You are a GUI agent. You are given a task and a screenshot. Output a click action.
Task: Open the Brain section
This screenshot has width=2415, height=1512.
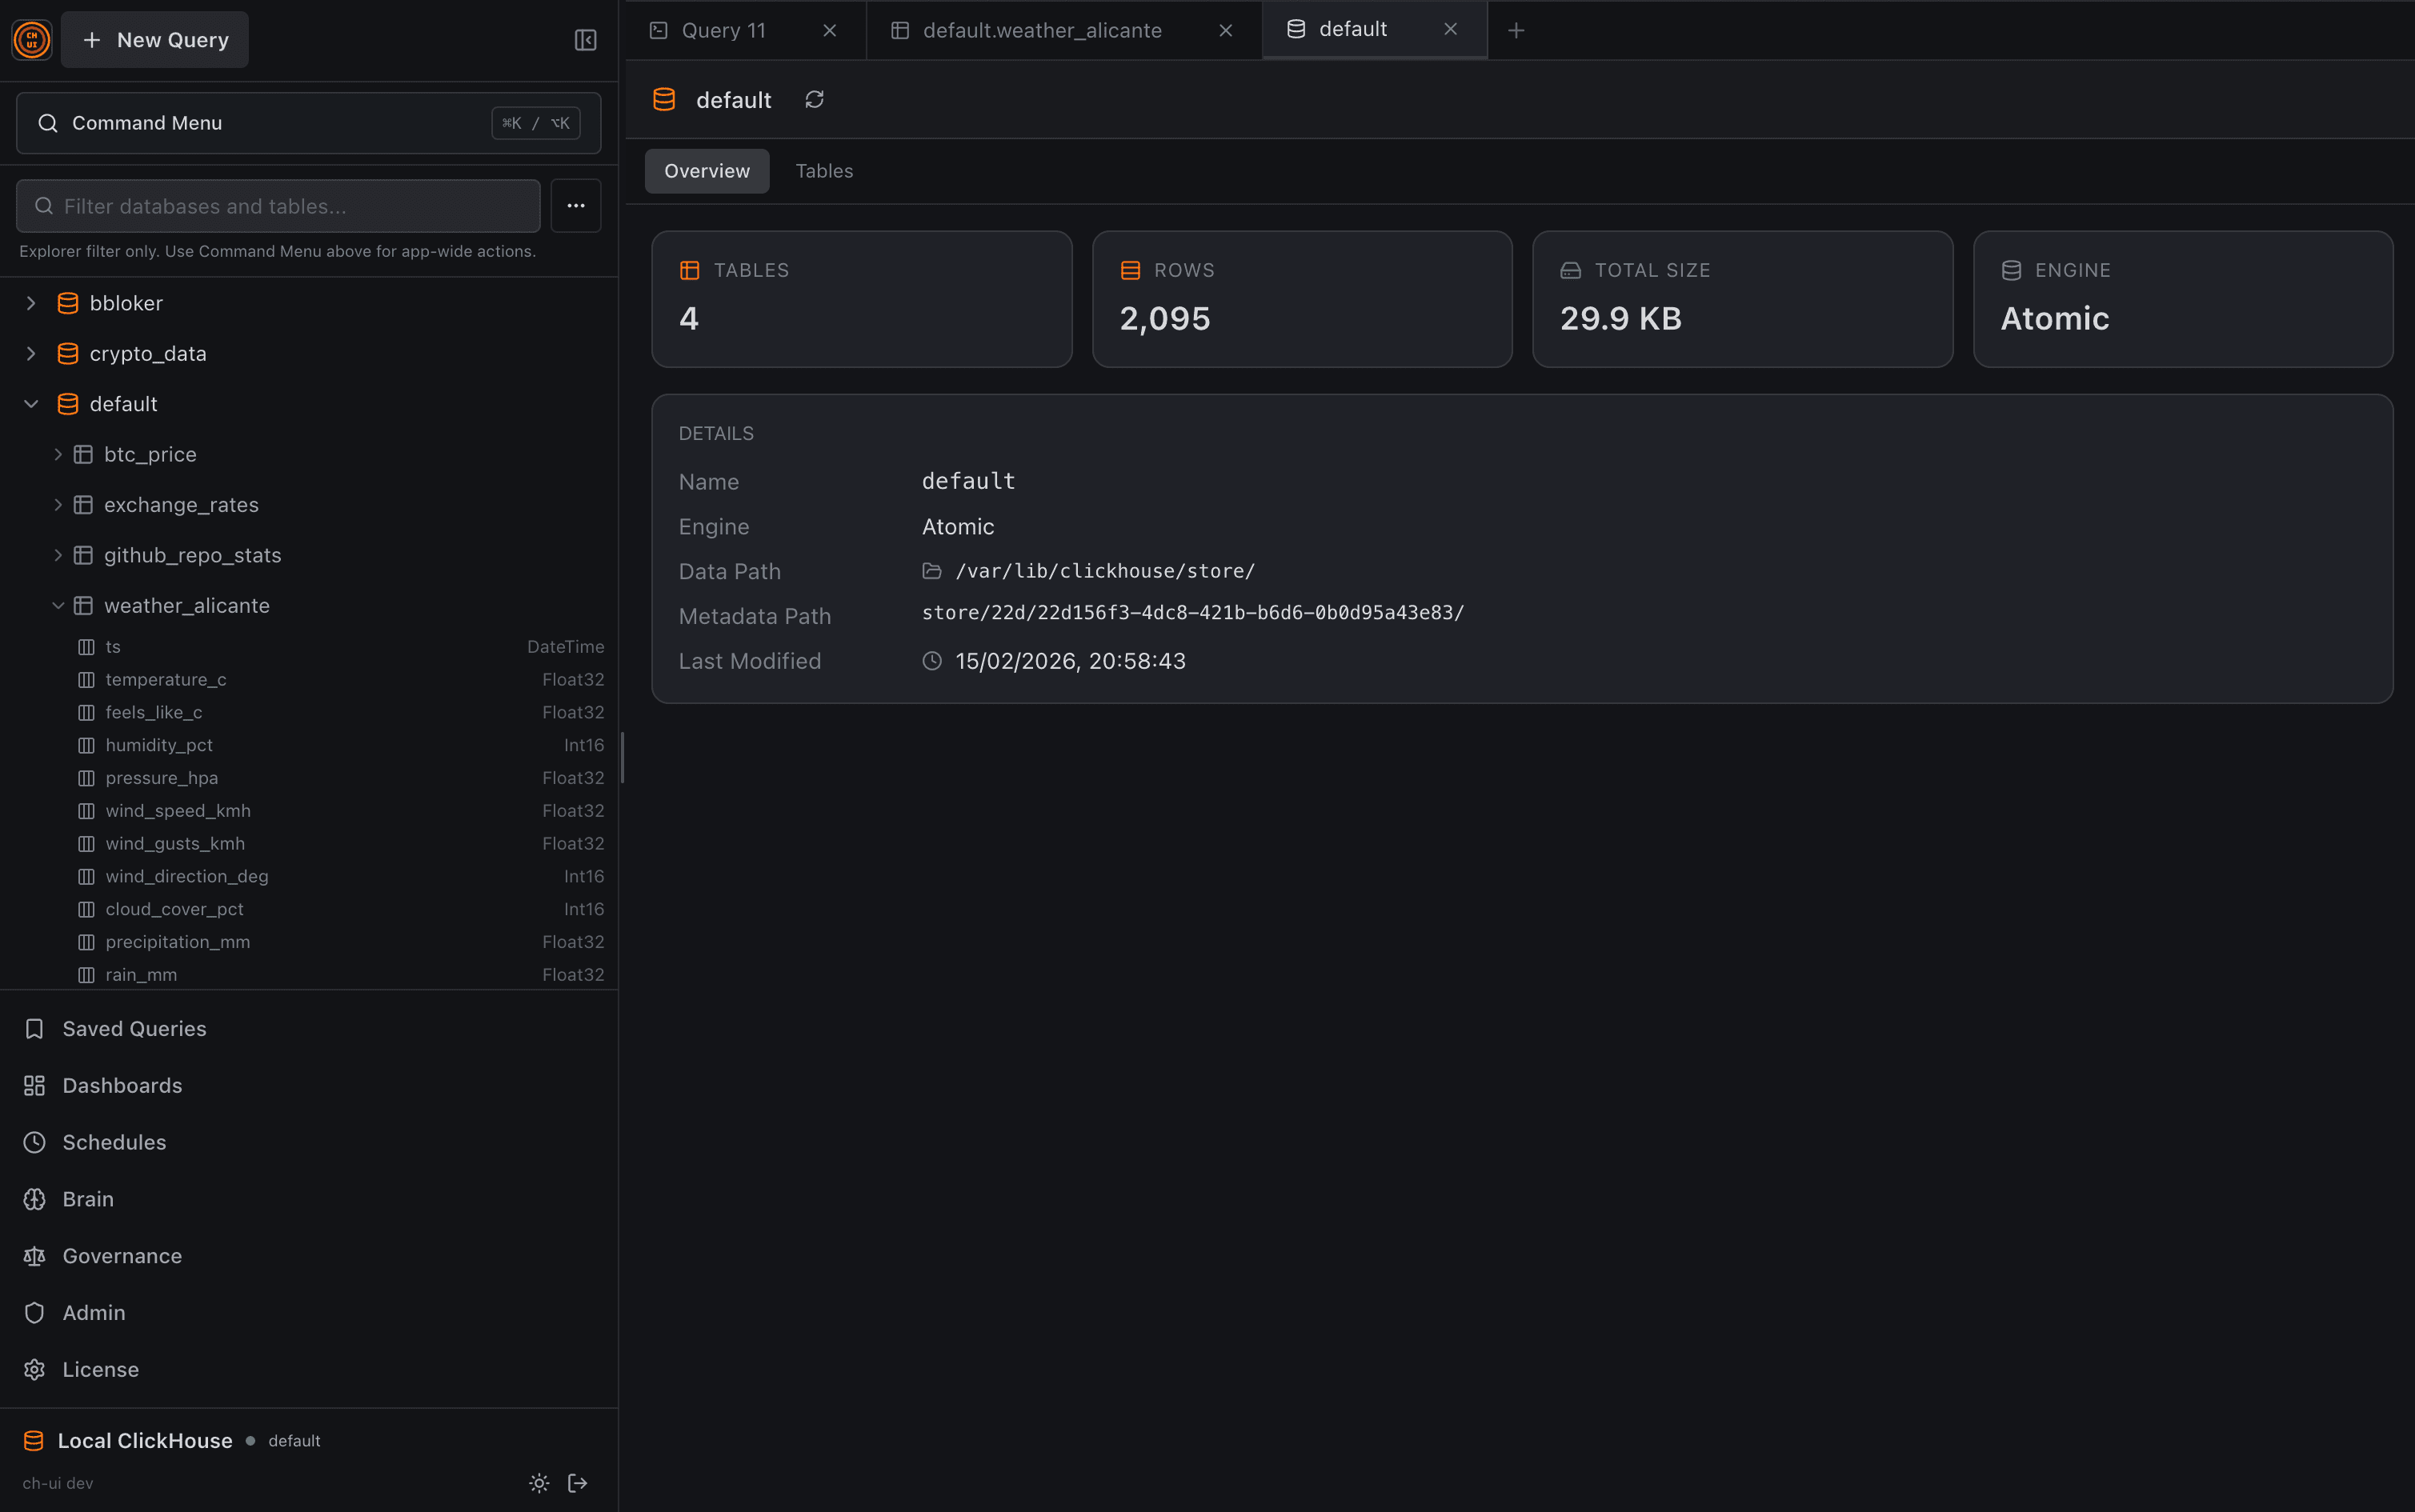(88, 1198)
